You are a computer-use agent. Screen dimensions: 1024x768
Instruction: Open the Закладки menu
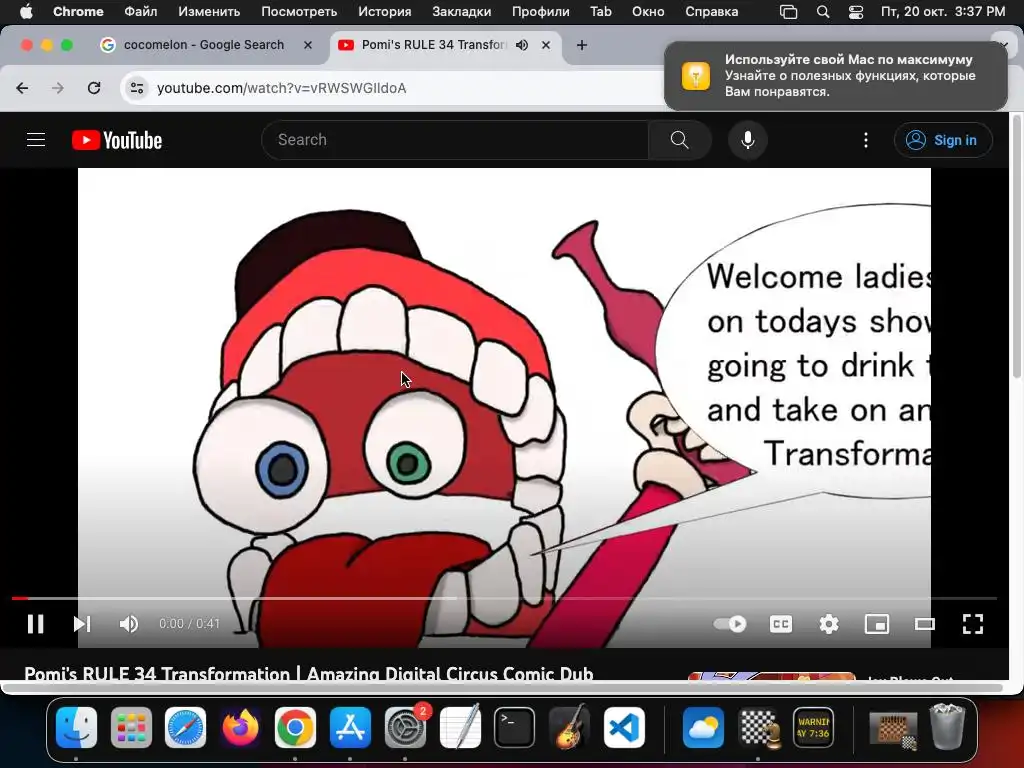462,11
